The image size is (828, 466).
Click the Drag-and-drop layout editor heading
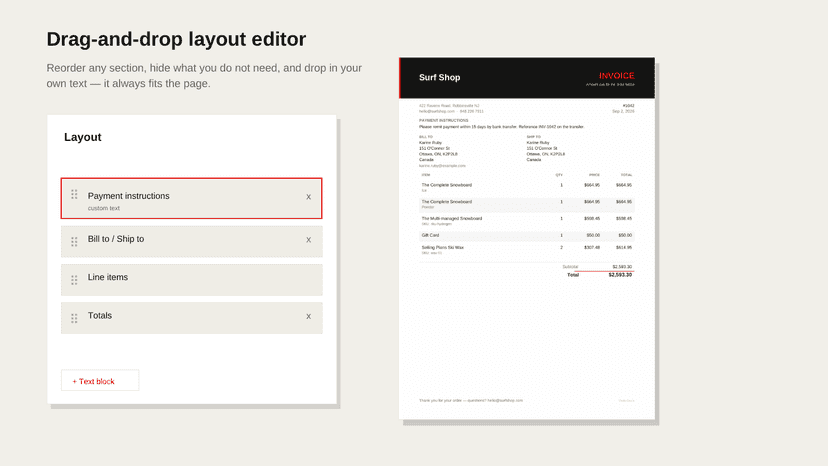(176, 39)
